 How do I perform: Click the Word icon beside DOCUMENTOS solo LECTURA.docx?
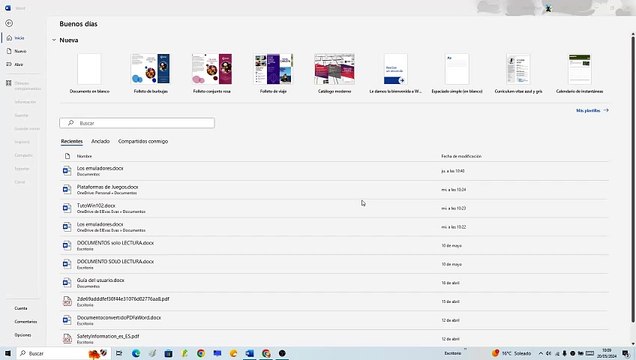(67, 245)
